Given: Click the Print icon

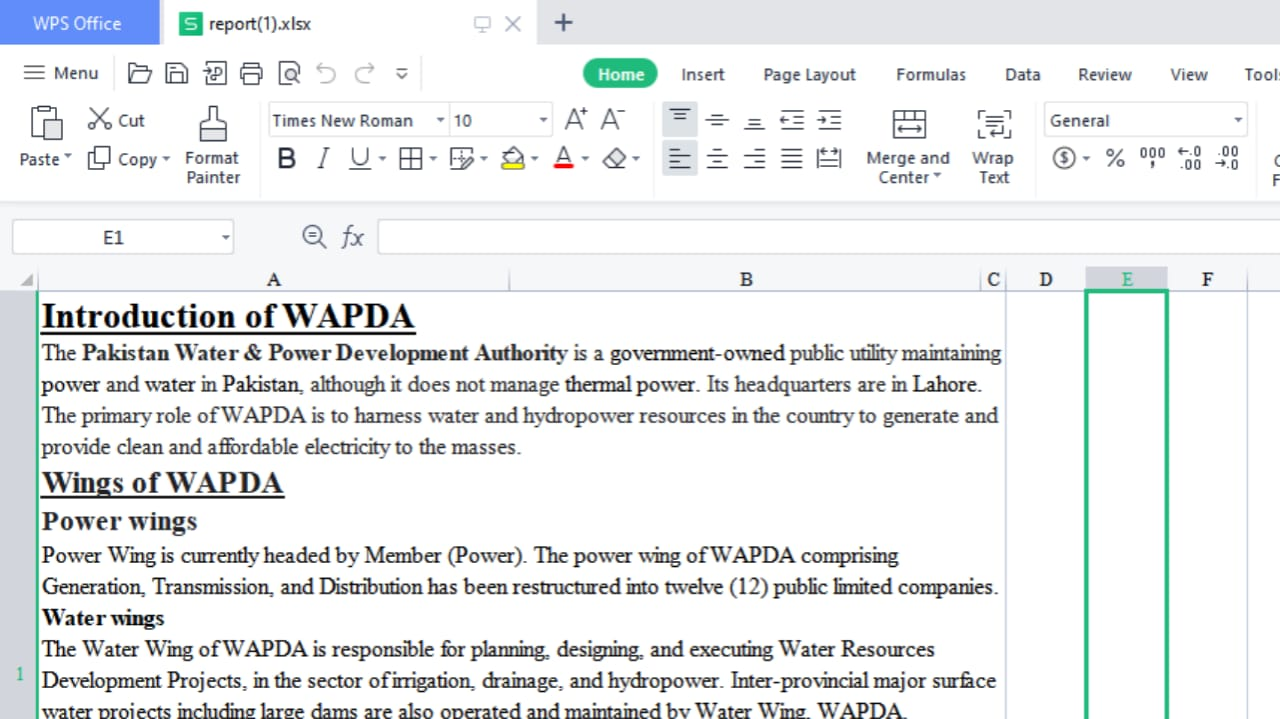Looking at the screenshot, I should tap(251, 73).
